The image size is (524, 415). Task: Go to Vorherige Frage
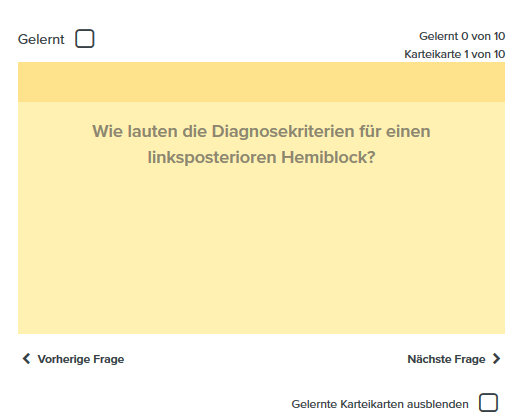(x=73, y=359)
